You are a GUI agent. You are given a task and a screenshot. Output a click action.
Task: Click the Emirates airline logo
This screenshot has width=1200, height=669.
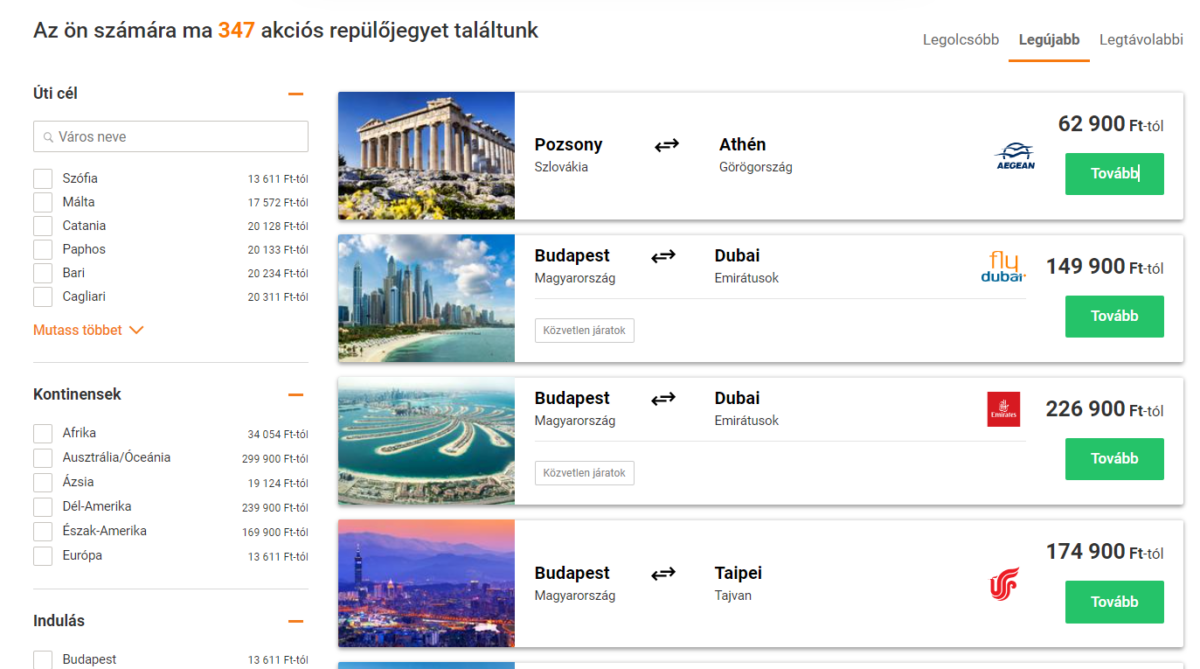point(1003,409)
